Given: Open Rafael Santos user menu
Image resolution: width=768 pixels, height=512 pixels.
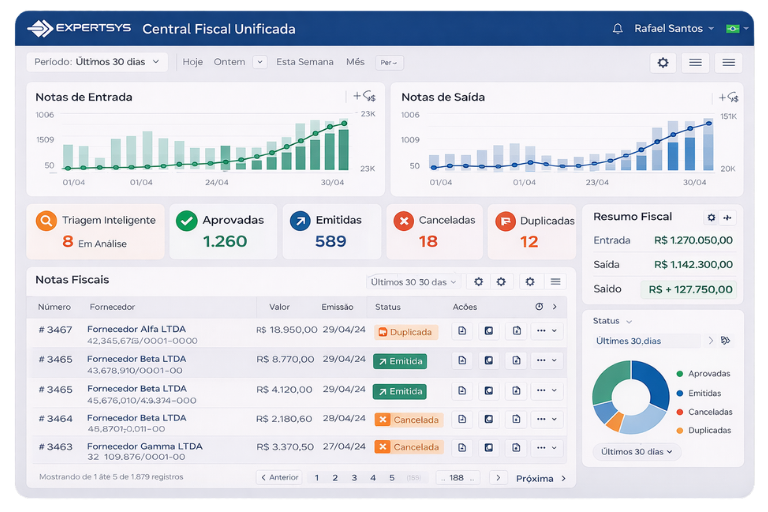Looking at the screenshot, I should click(674, 28).
